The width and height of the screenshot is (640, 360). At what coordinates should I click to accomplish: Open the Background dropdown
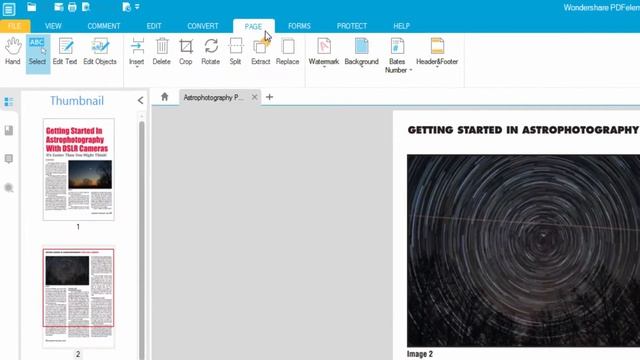362,52
